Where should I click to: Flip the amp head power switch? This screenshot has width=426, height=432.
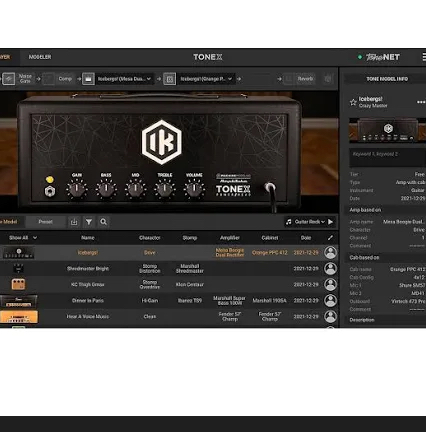coord(50,191)
